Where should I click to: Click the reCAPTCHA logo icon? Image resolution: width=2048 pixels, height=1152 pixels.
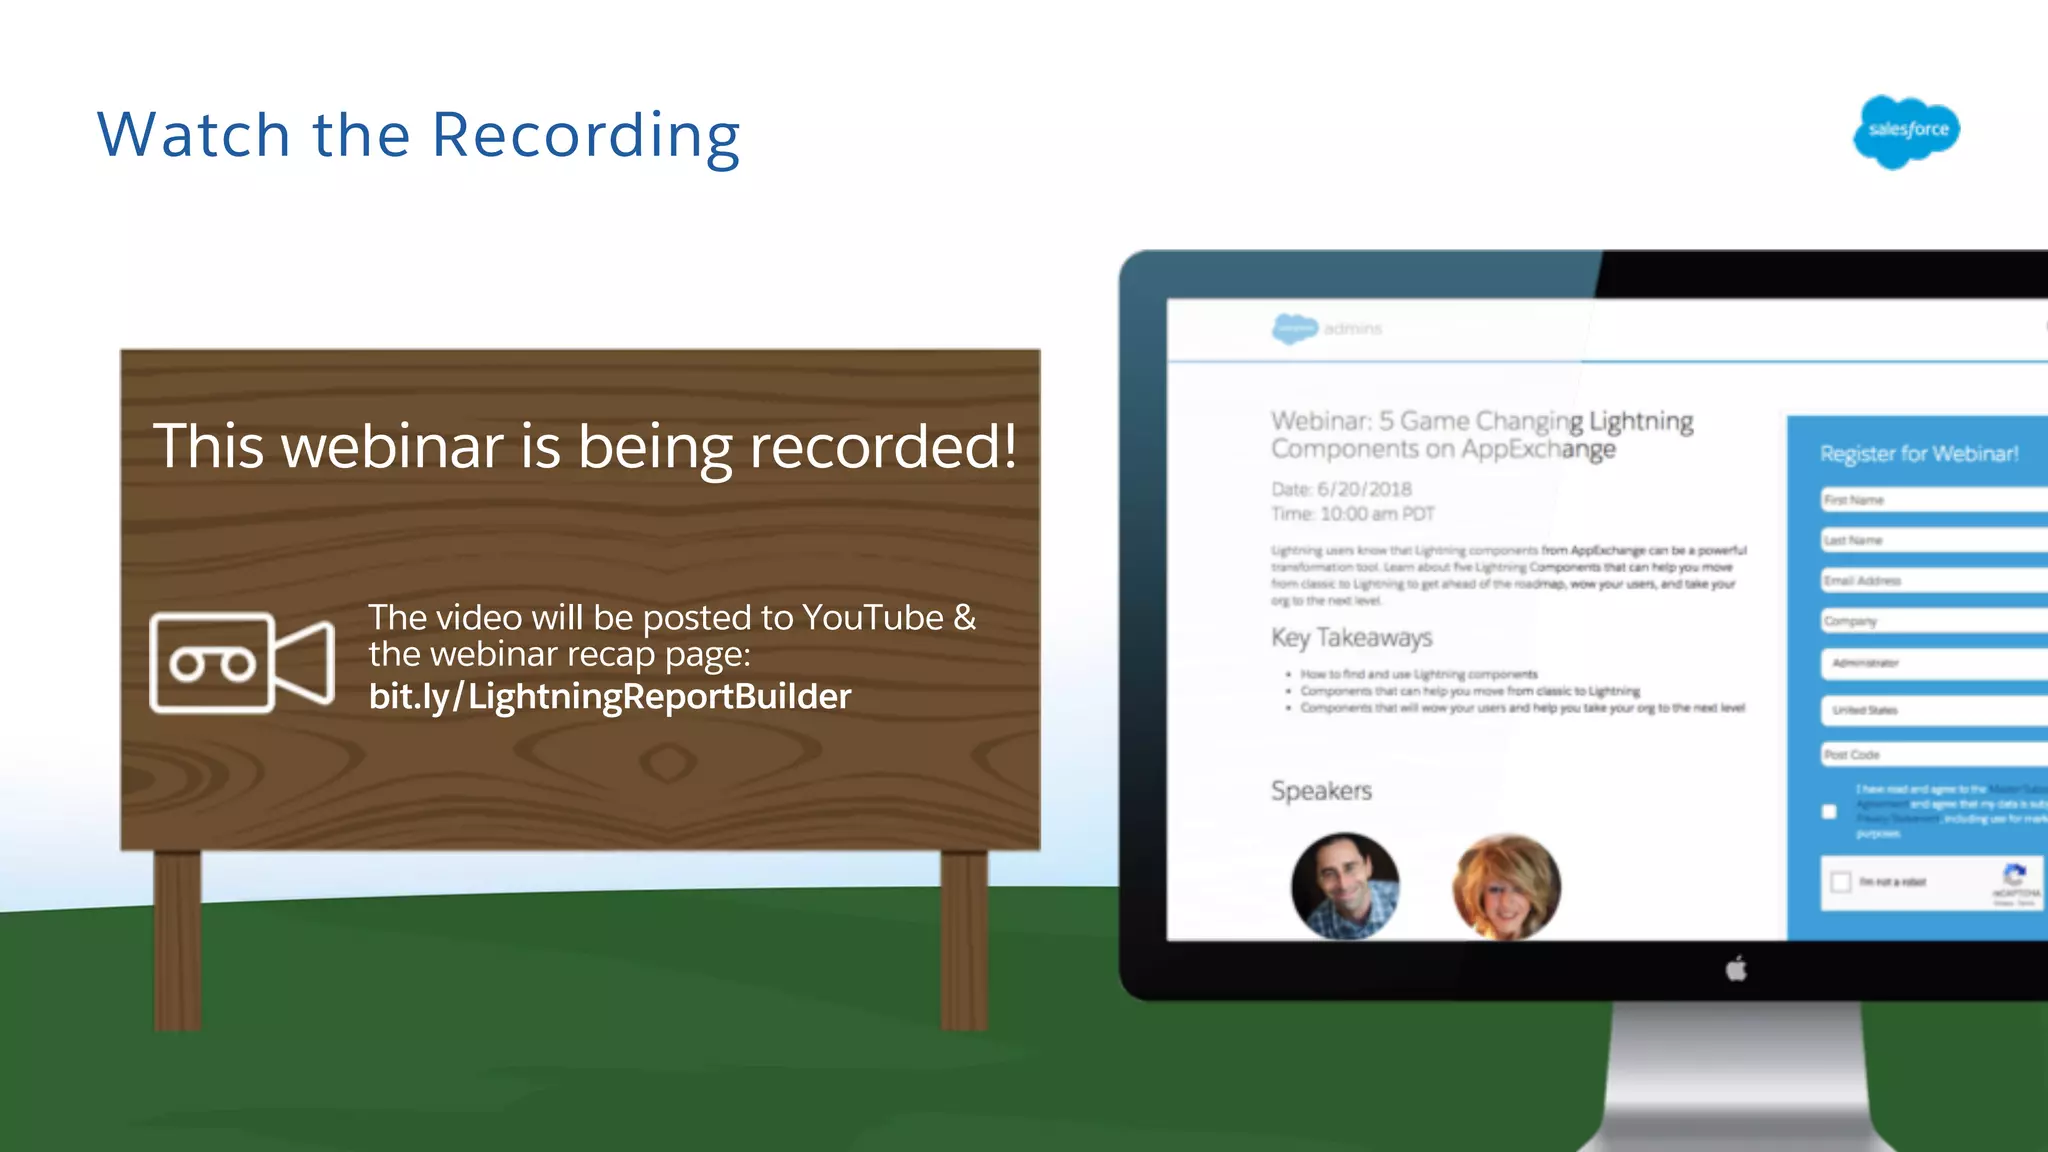pos(2015,876)
